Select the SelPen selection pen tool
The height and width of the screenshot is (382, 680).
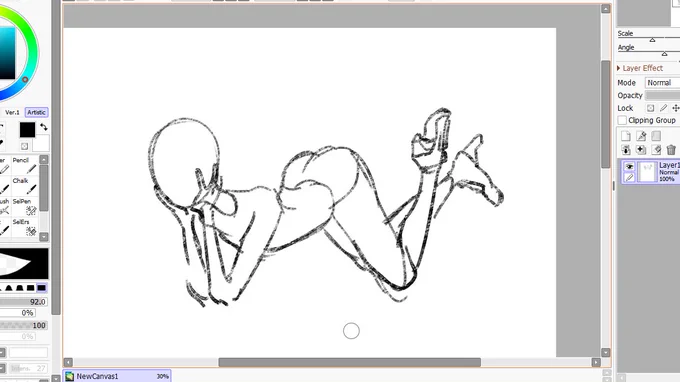click(25, 207)
